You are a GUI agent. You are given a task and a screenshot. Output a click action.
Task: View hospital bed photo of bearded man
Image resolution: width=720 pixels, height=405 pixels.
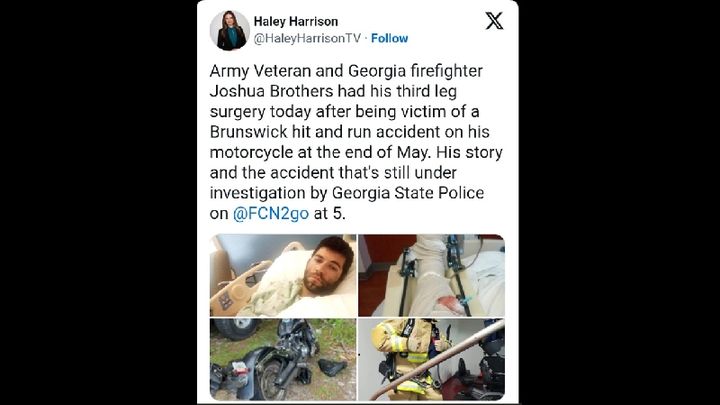pyautogui.click(x=283, y=276)
